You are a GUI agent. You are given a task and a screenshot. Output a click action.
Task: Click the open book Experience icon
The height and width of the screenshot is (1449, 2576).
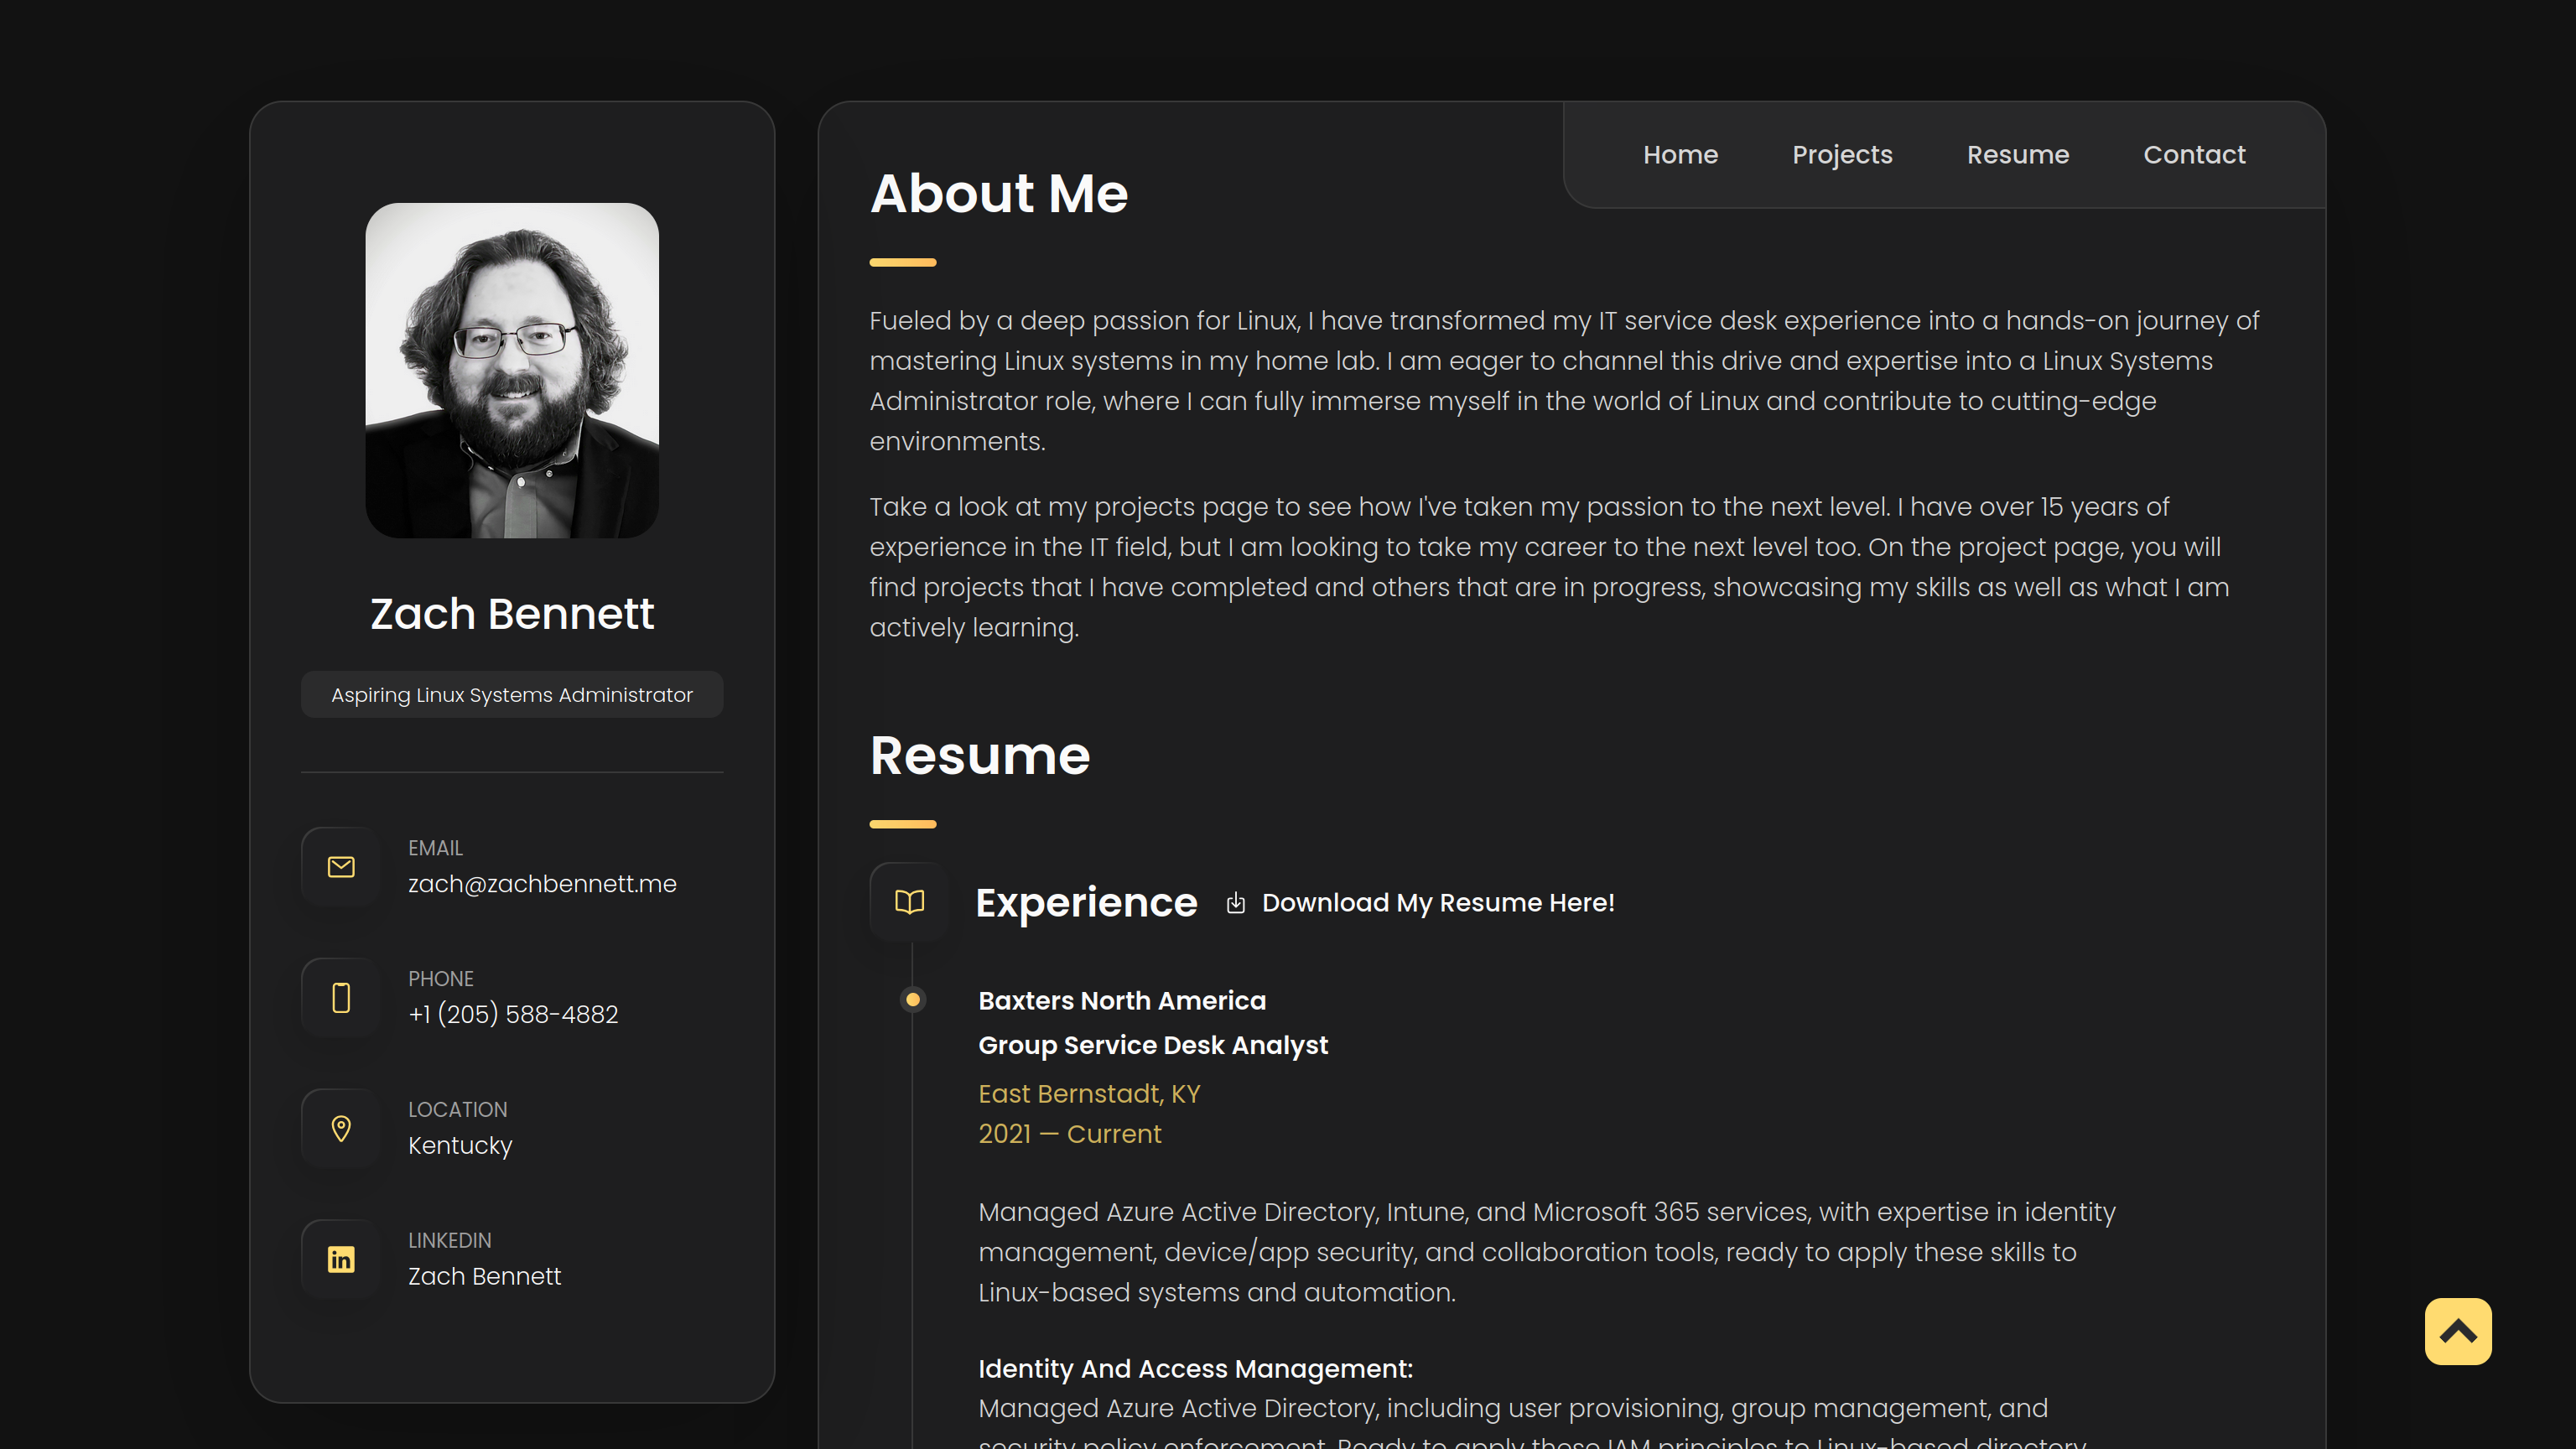click(x=909, y=902)
